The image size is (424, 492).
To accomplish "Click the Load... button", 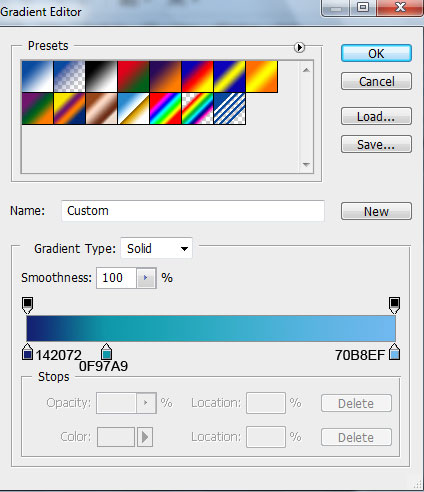I will click(376, 116).
